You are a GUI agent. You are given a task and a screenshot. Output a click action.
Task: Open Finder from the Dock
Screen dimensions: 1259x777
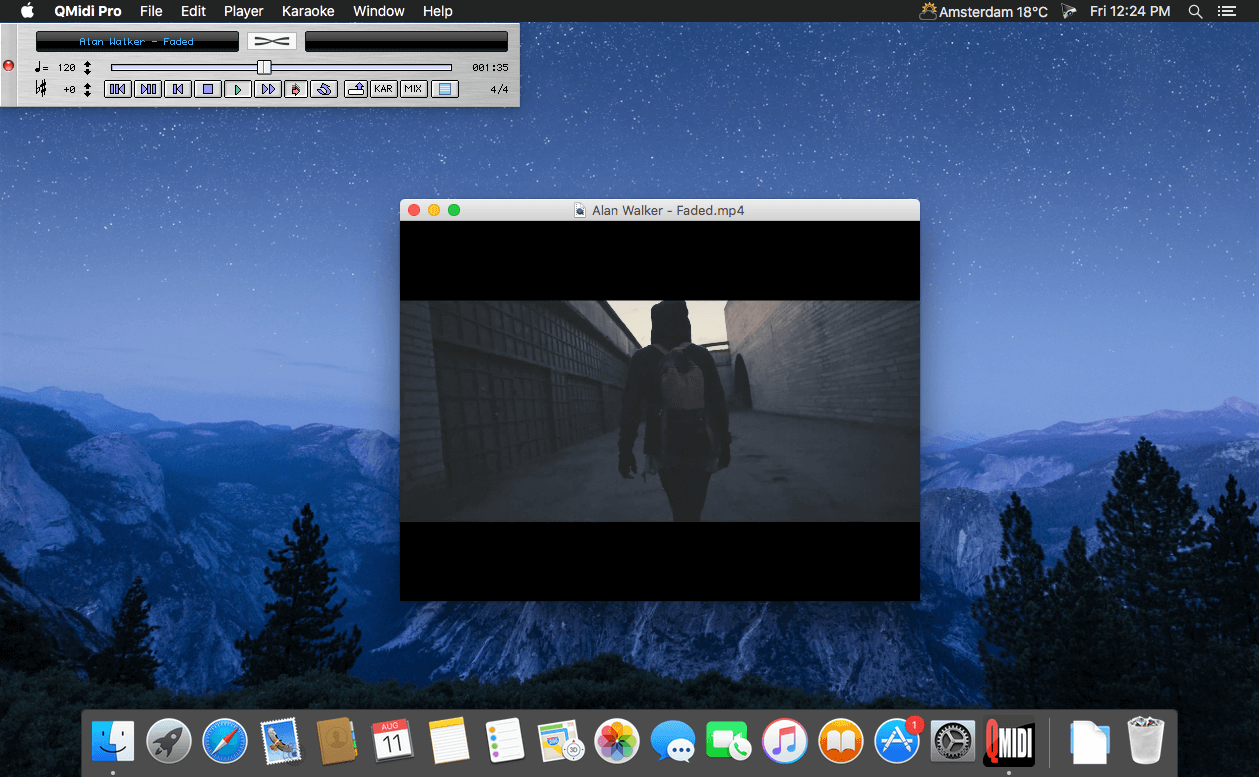113,741
